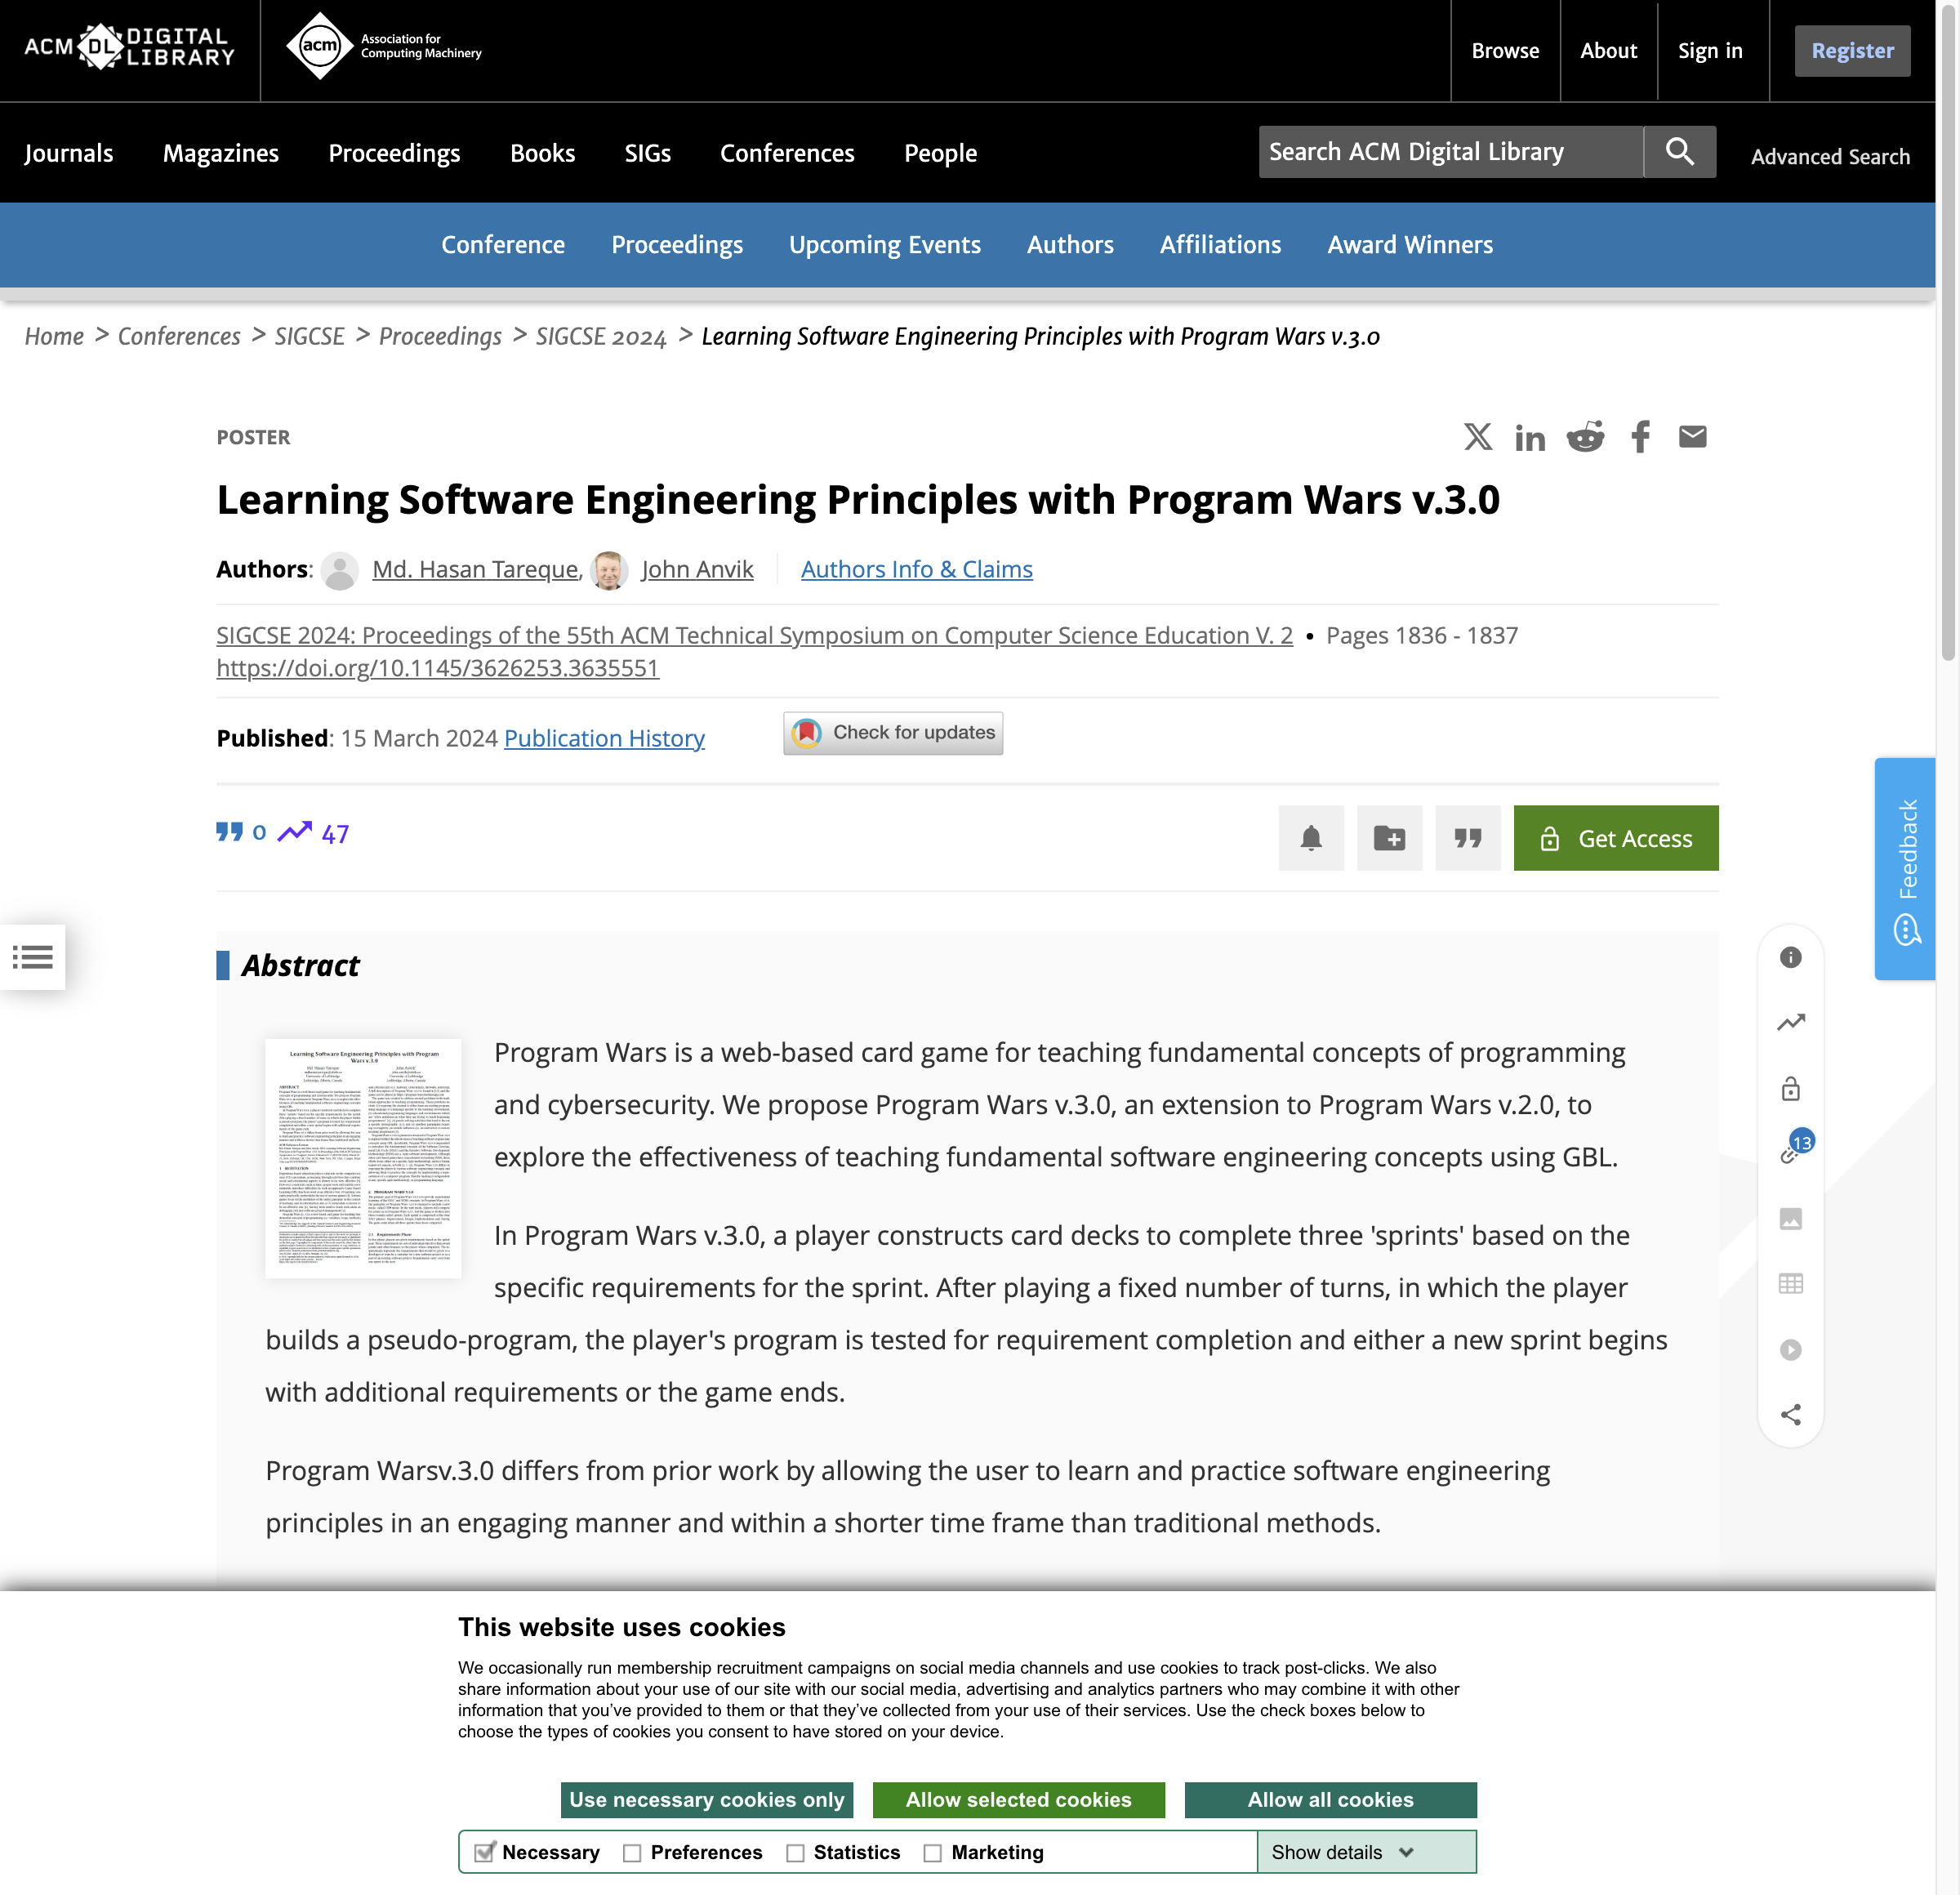Check the Marketing cookies checkbox

click(x=933, y=1852)
